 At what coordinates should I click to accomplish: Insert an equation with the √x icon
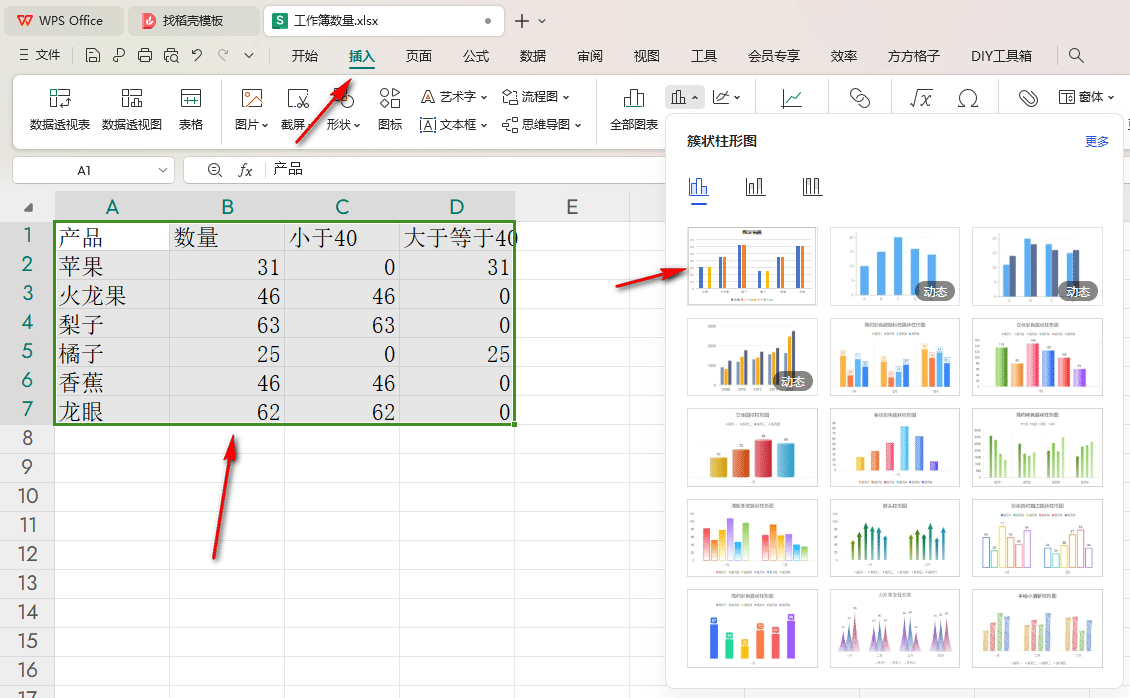coord(921,98)
